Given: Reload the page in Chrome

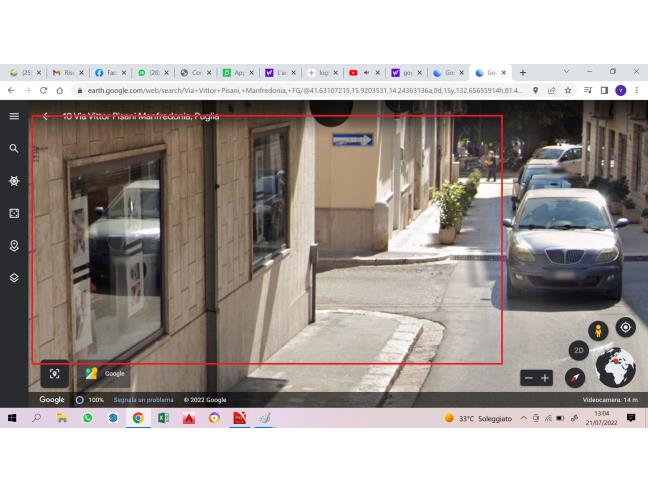Looking at the screenshot, I should [43, 90].
